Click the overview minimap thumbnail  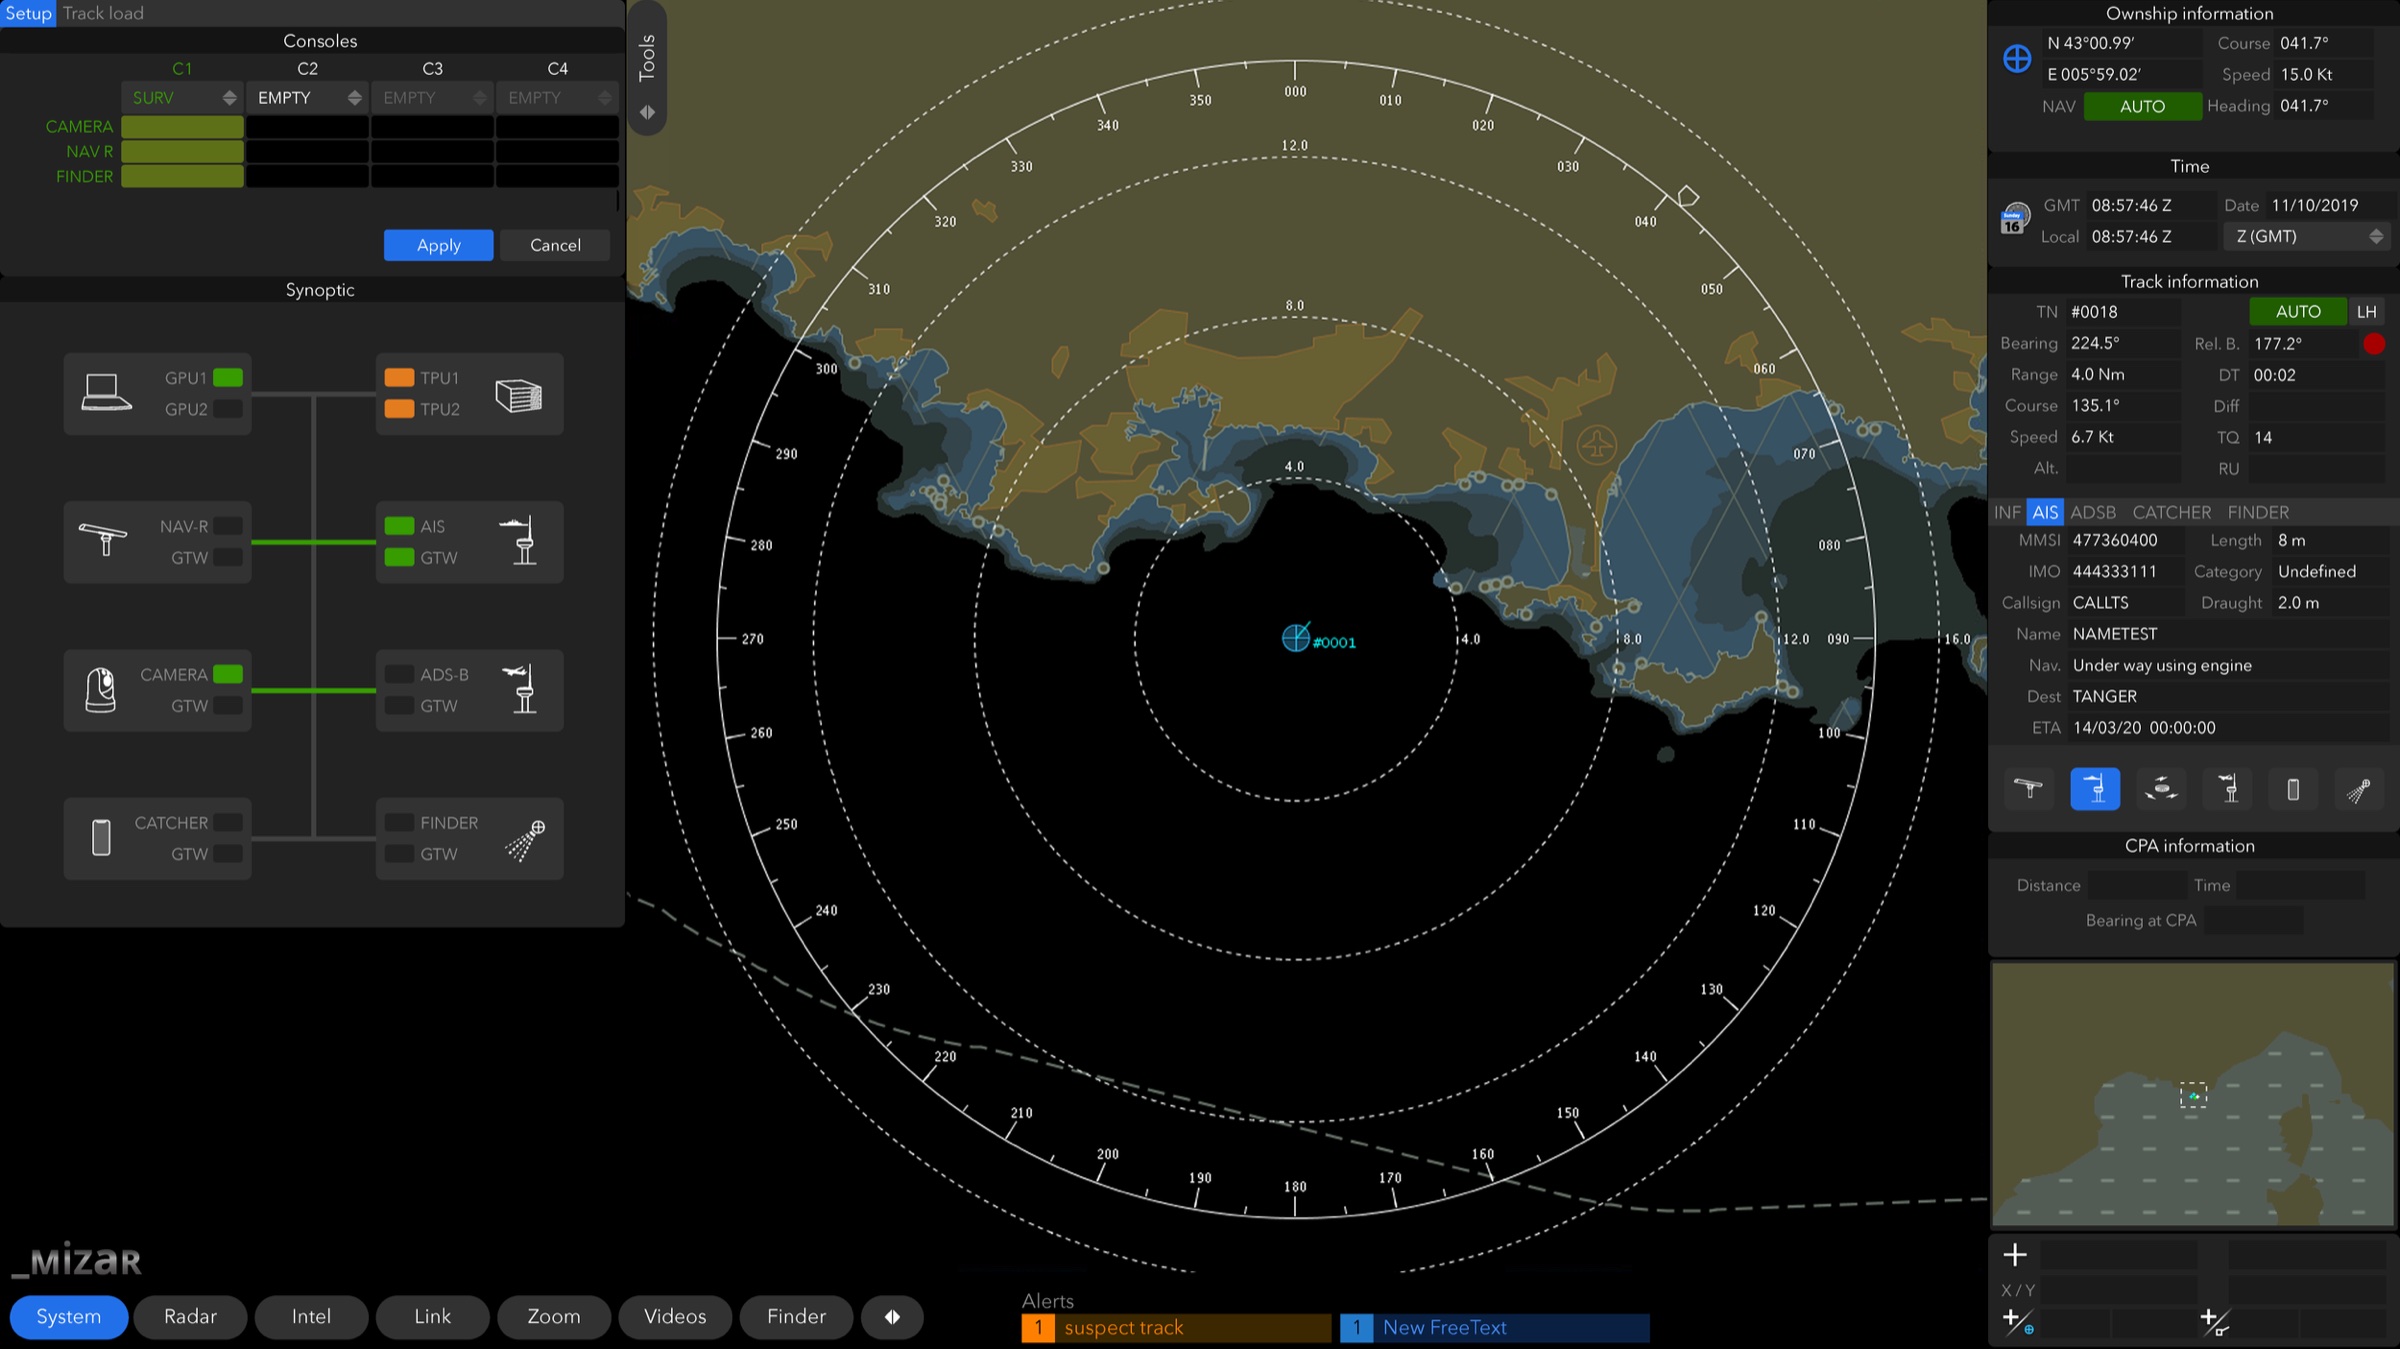[2193, 1094]
